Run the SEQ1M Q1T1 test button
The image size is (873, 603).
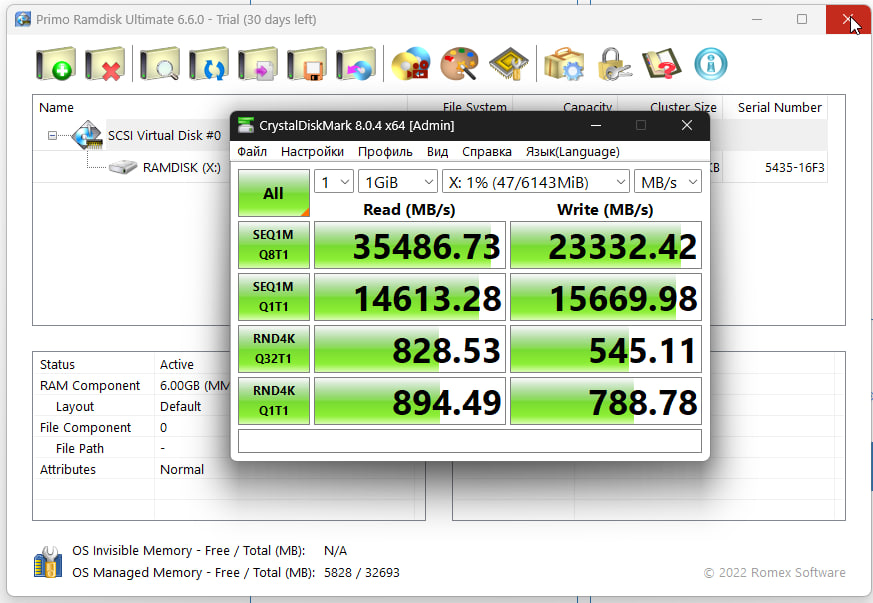point(273,297)
